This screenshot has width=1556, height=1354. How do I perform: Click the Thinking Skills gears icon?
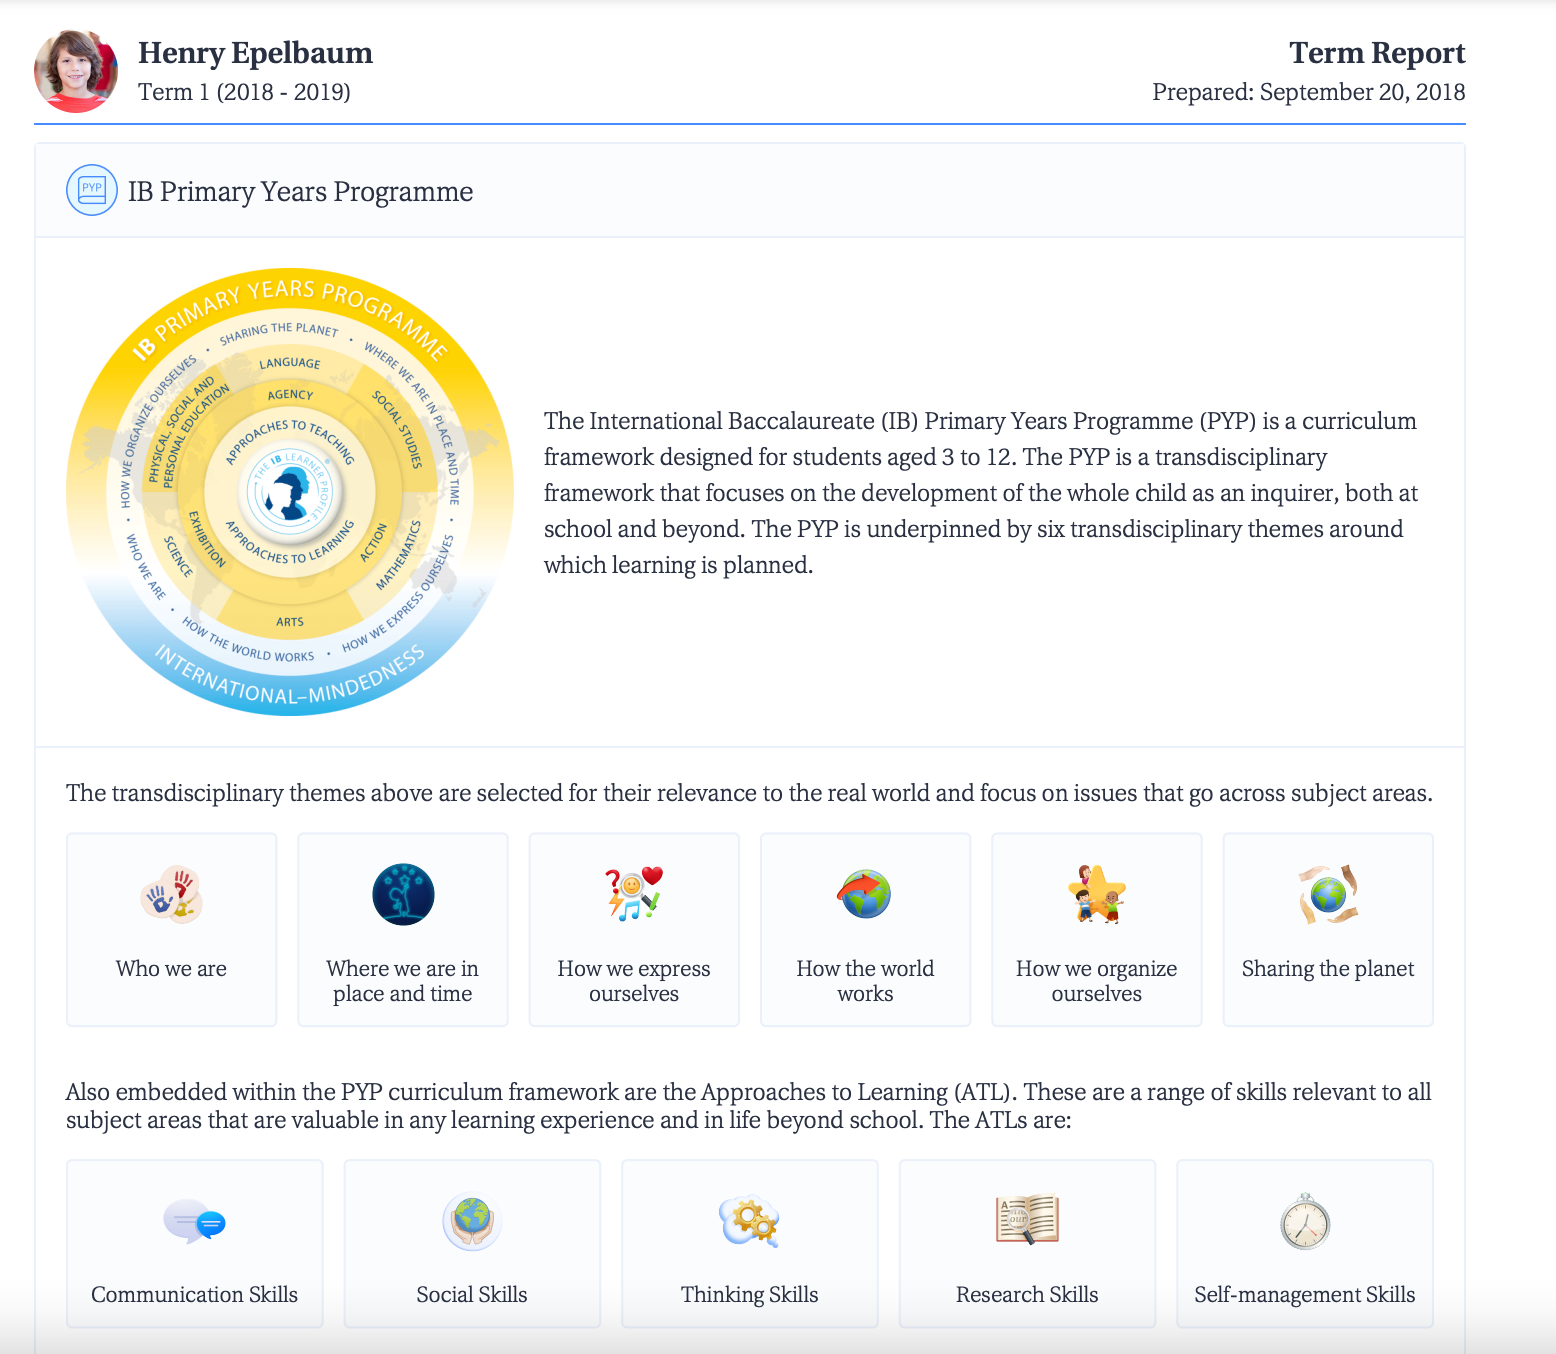749,1221
